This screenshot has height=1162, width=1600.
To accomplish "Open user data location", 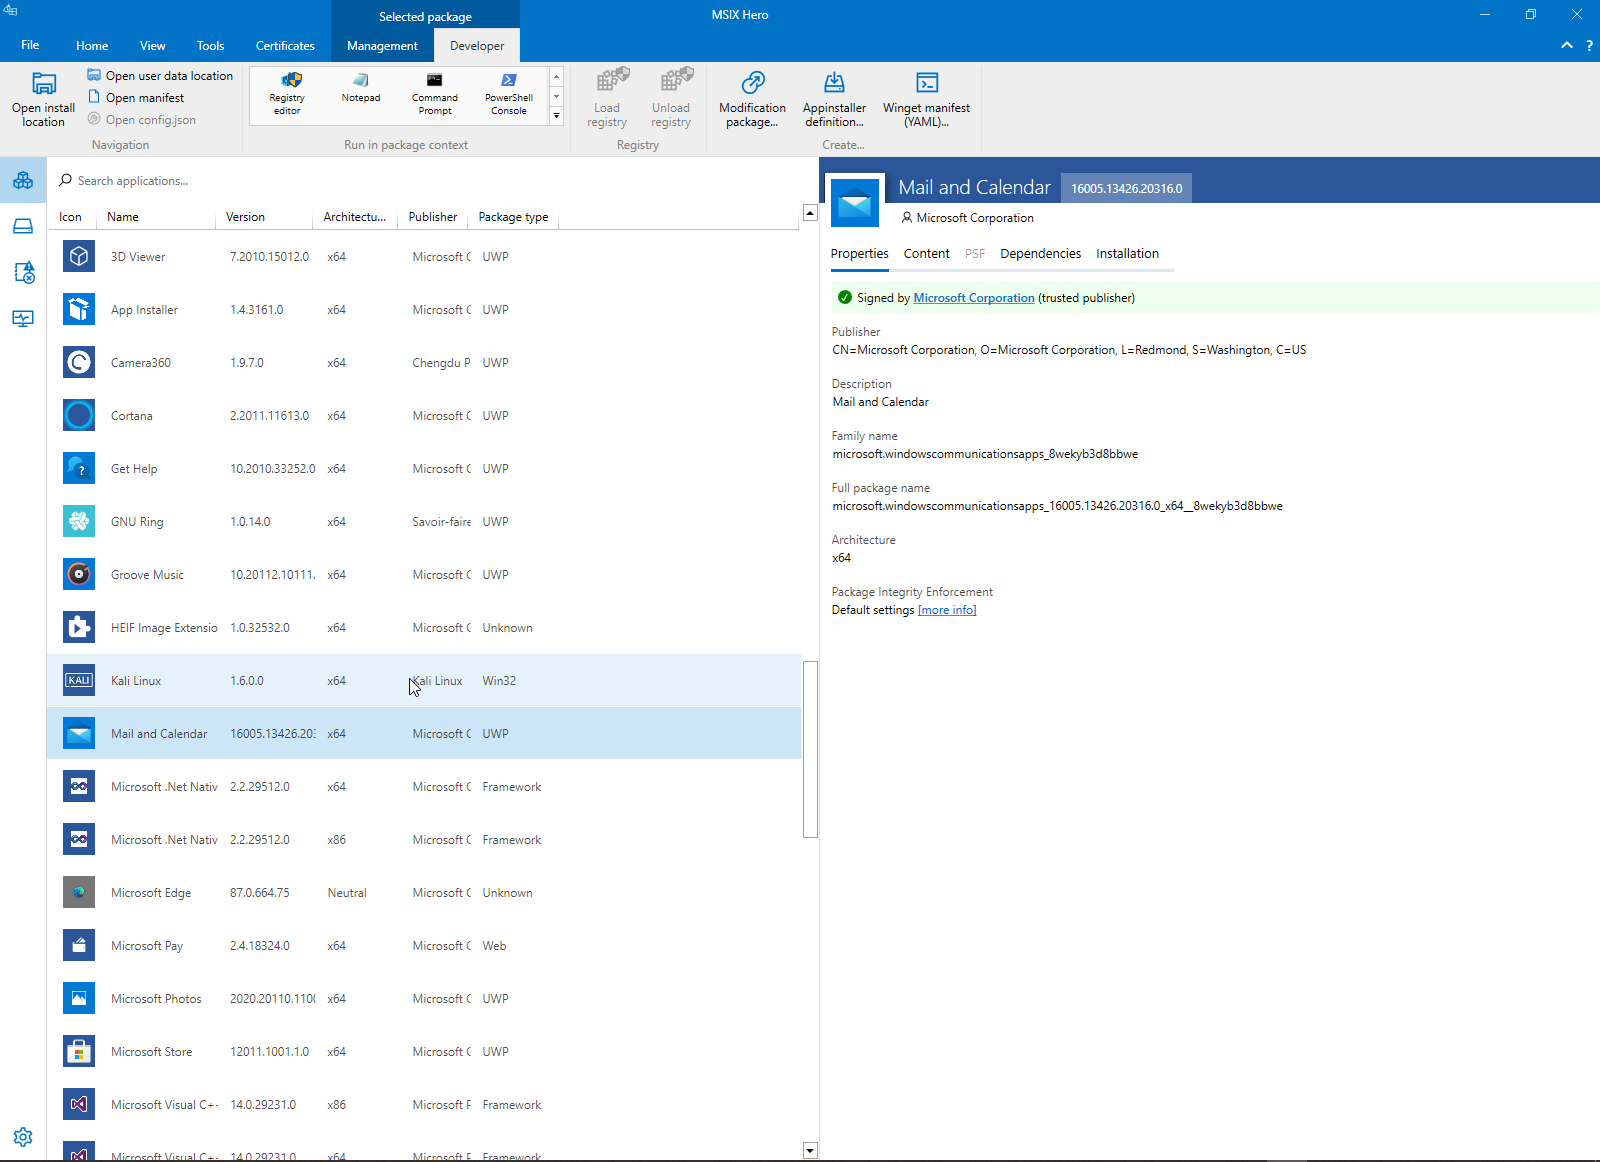I will 160,76.
